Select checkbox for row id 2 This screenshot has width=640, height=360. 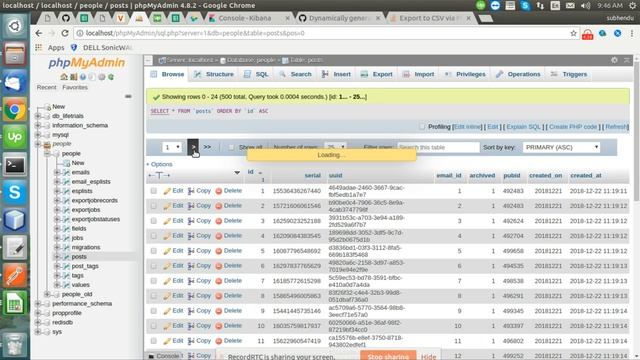coord(153,206)
